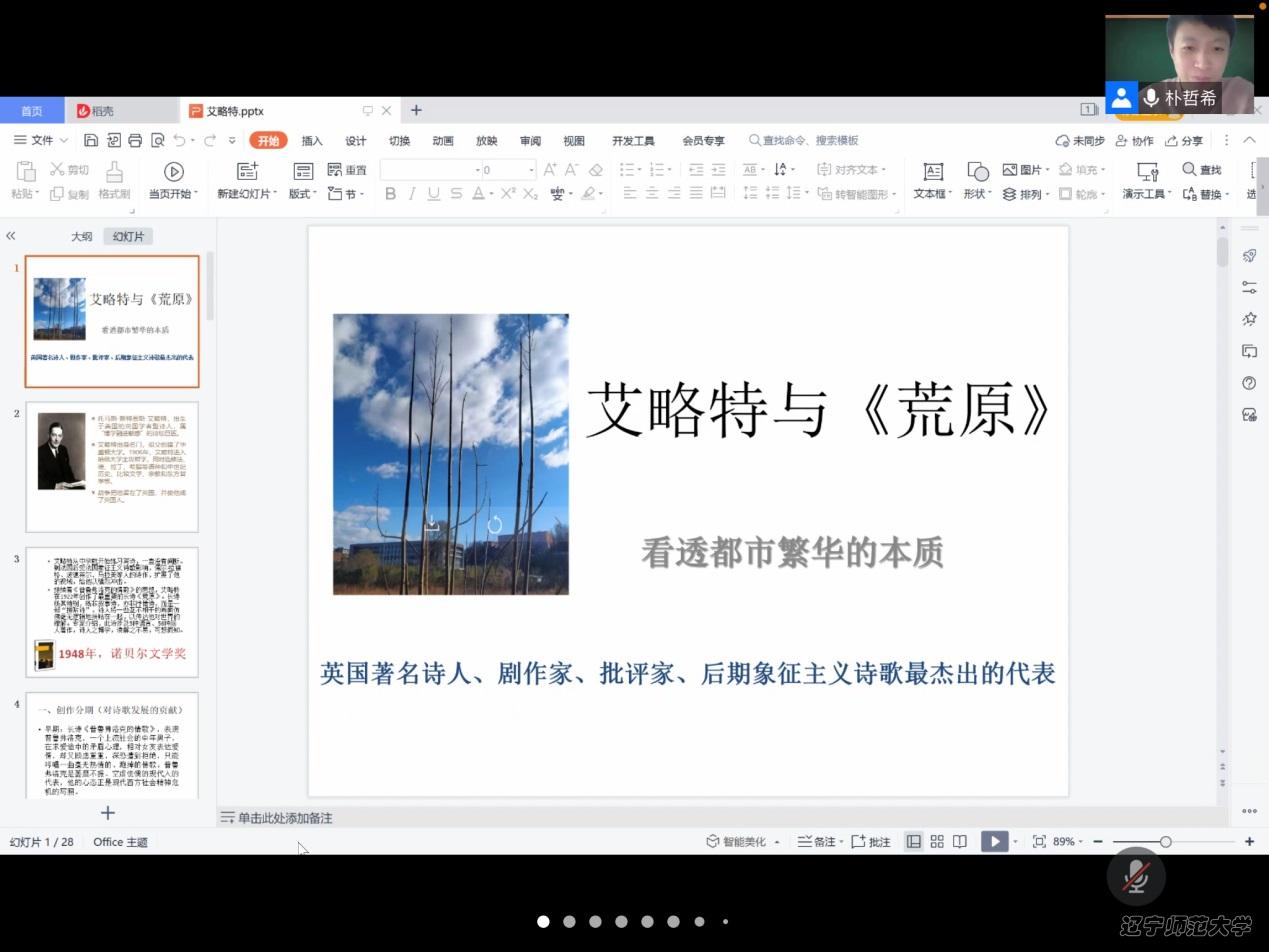Click the Find (查找) icon
The image size is (1269, 952).
[1200, 169]
